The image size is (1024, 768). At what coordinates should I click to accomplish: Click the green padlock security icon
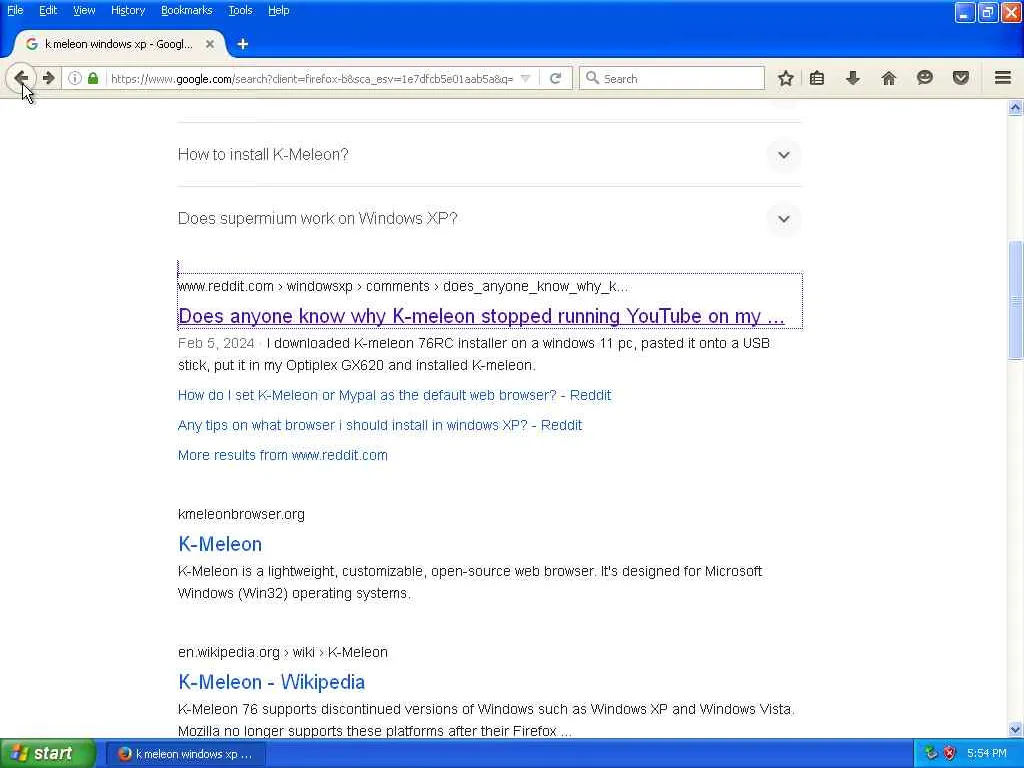click(93, 78)
